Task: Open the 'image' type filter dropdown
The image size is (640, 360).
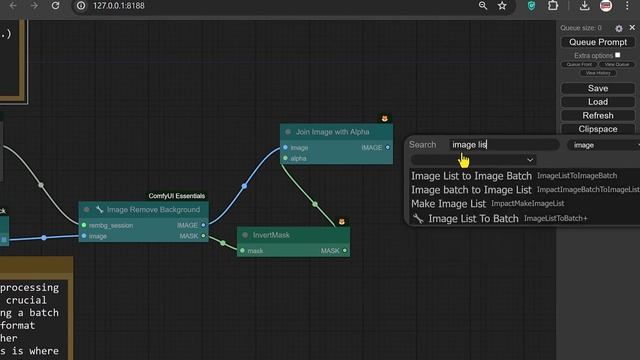Action: click(x=603, y=145)
